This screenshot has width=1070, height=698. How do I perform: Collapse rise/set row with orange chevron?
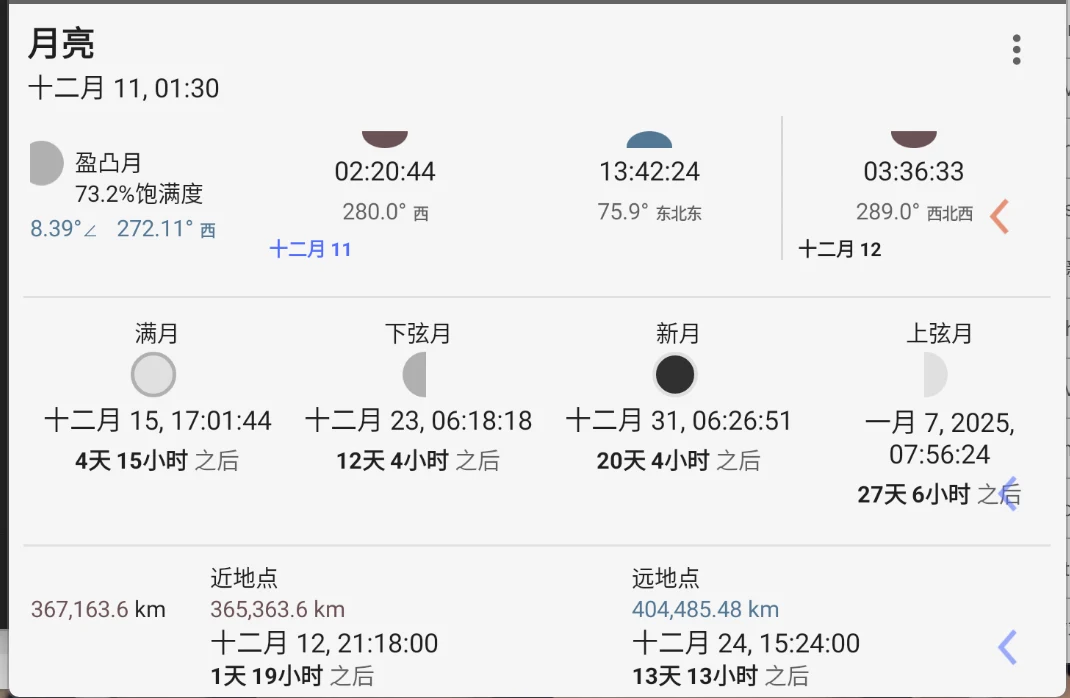pyautogui.click(x=999, y=216)
